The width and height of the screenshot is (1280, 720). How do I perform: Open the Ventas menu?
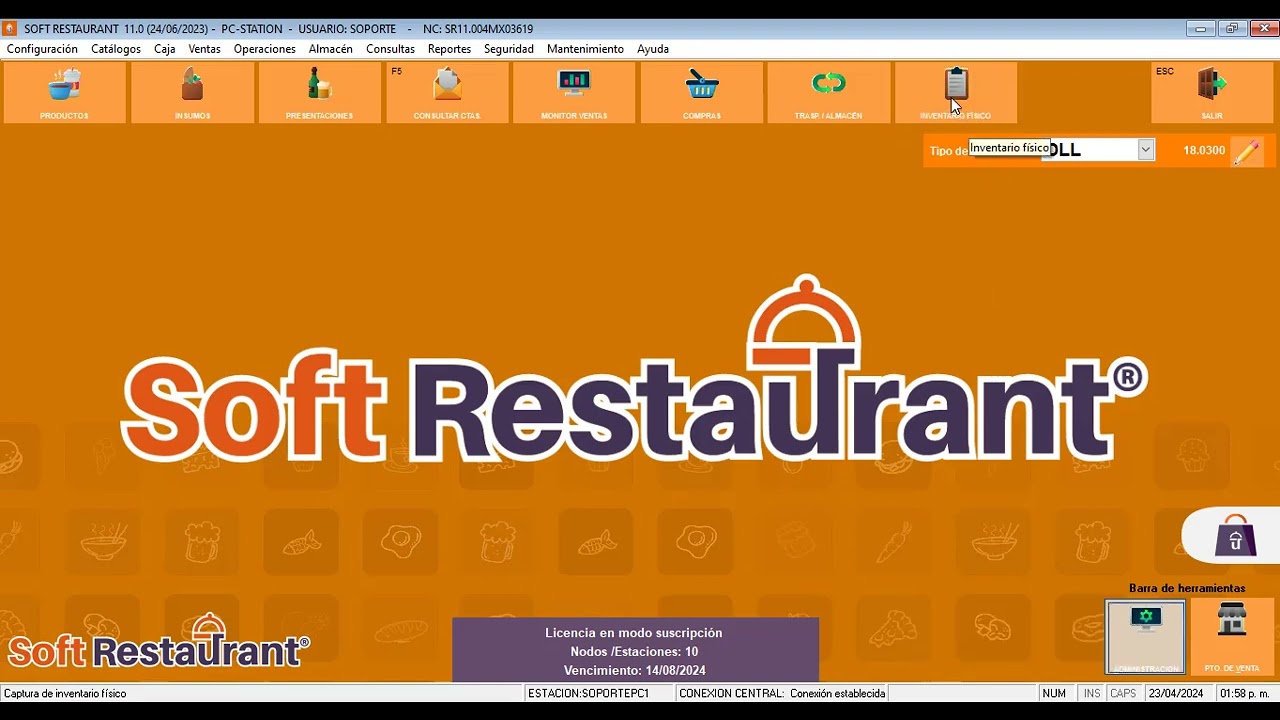pos(205,49)
